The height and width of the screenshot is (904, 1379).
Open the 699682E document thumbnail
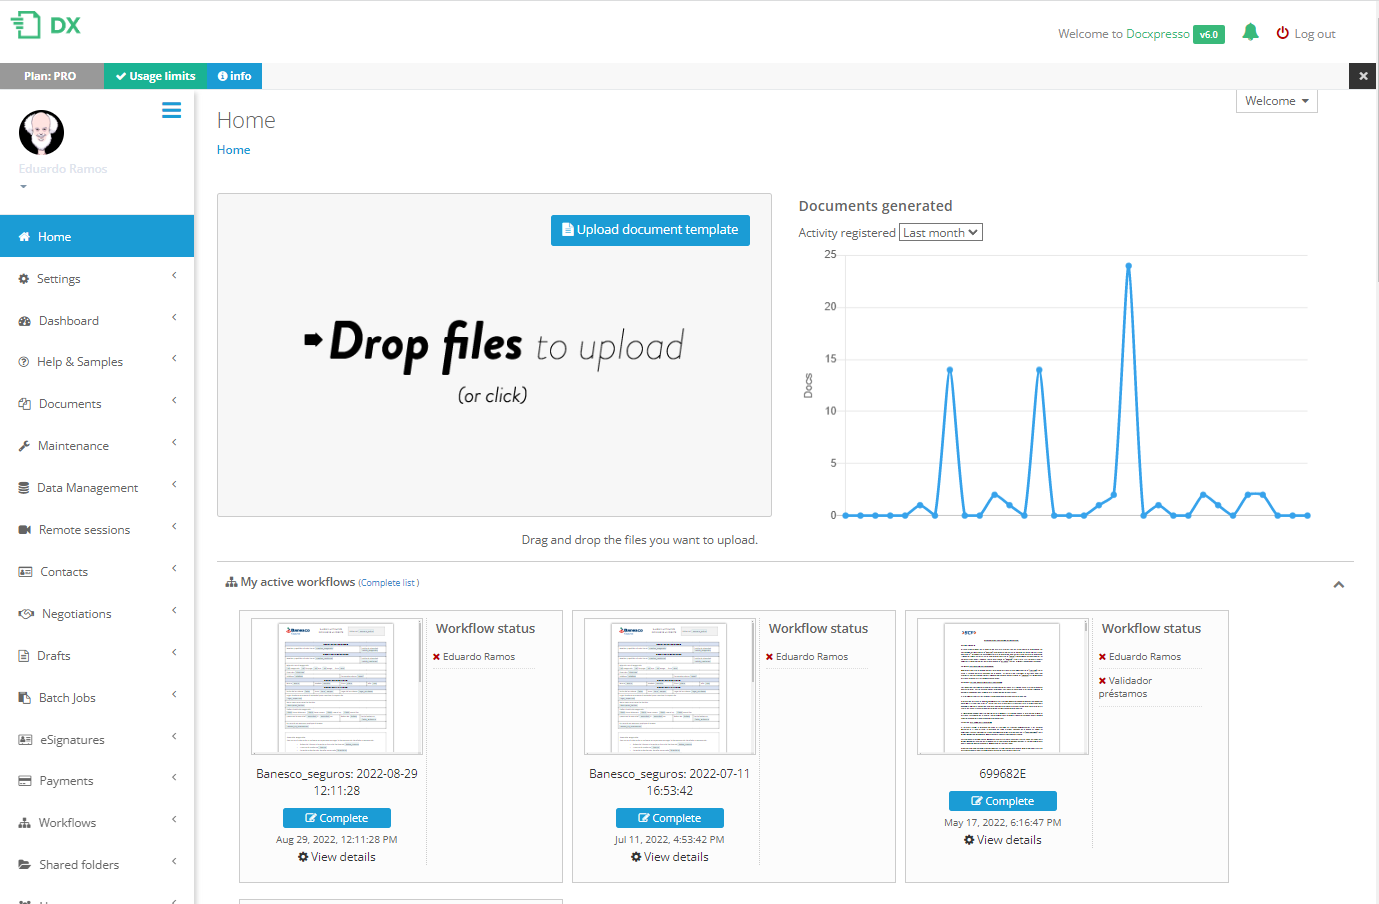tap(1002, 687)
